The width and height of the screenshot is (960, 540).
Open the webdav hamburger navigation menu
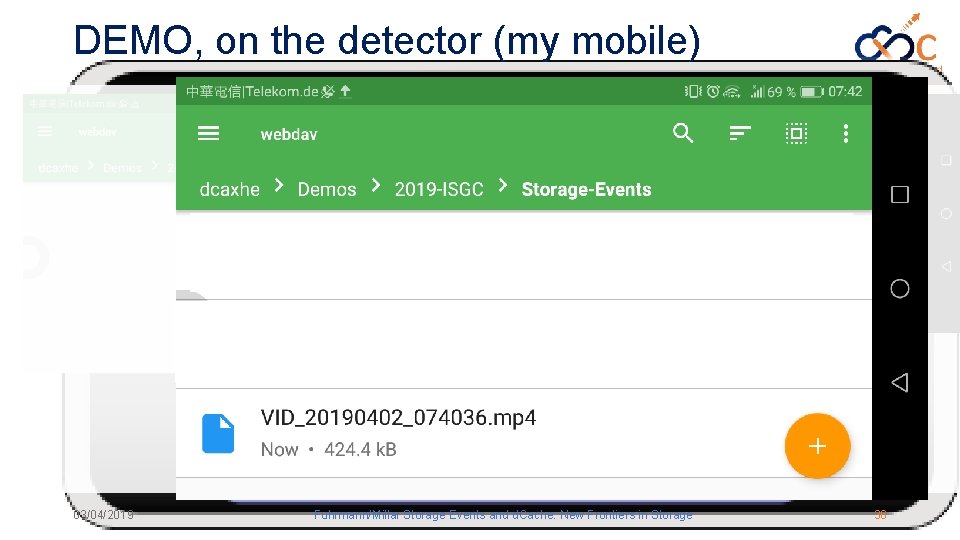click(209, 134)
